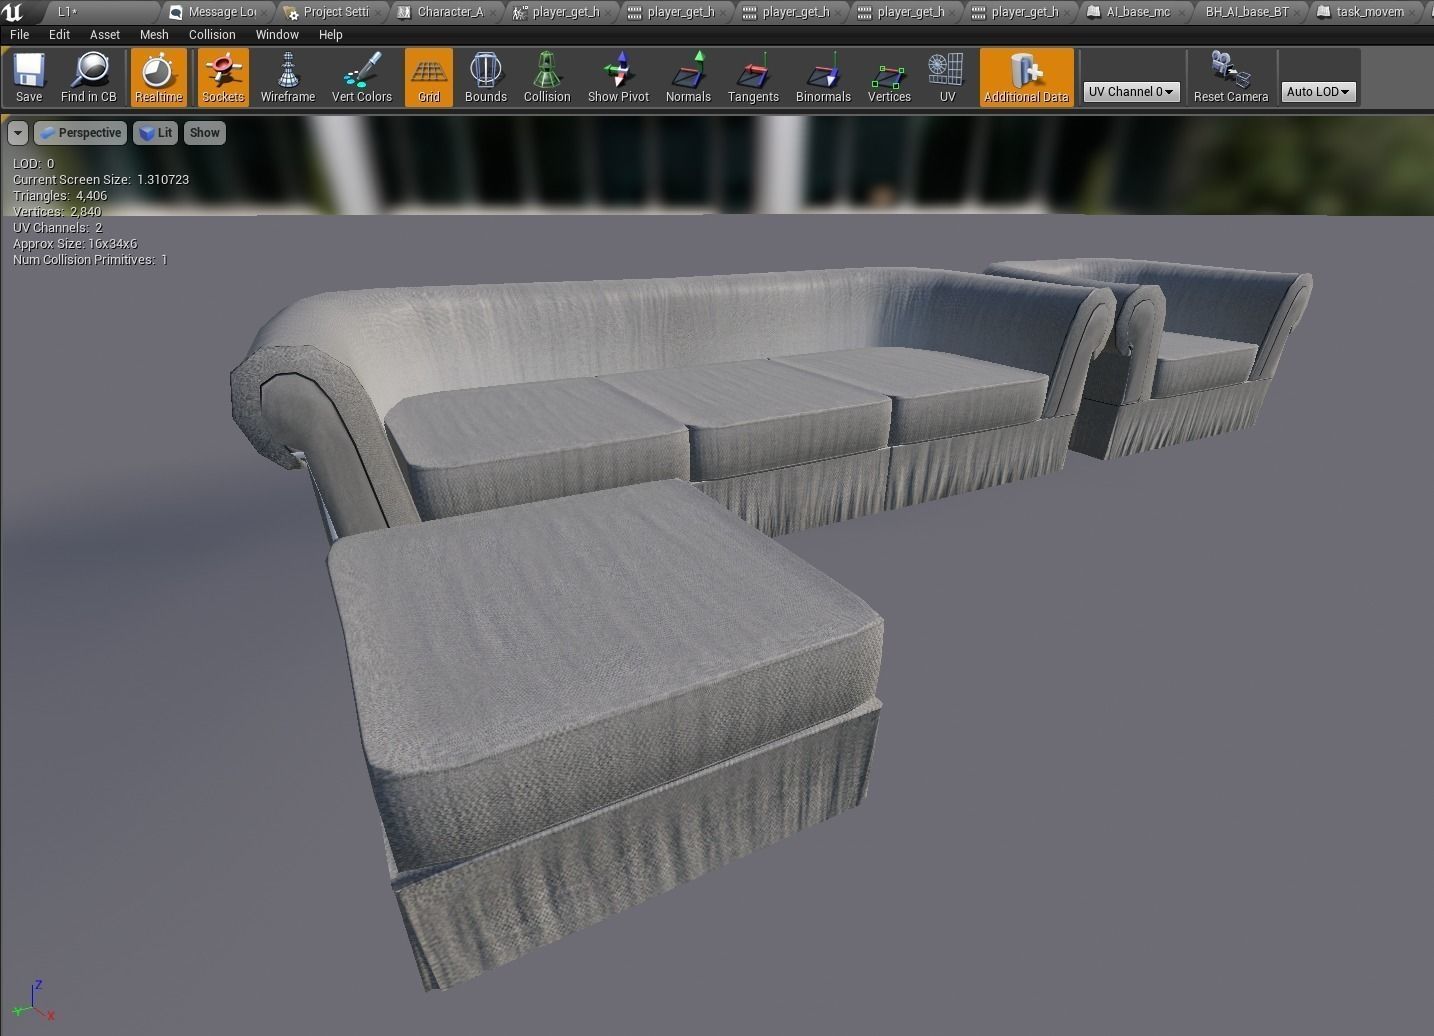Click the Unreal Engine logo
1434x1036 pixels.
[x=13, y=12]
